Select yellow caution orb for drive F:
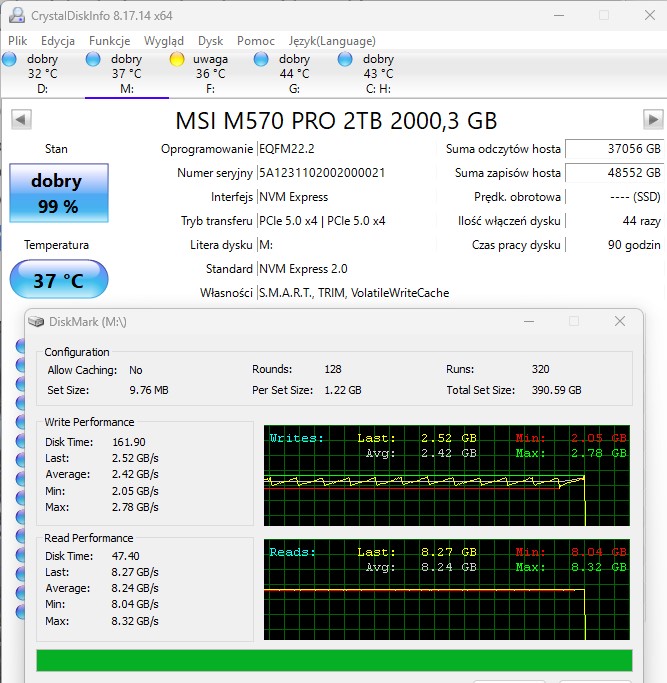This screenshot has height=683, width=667. coord(177,60)
